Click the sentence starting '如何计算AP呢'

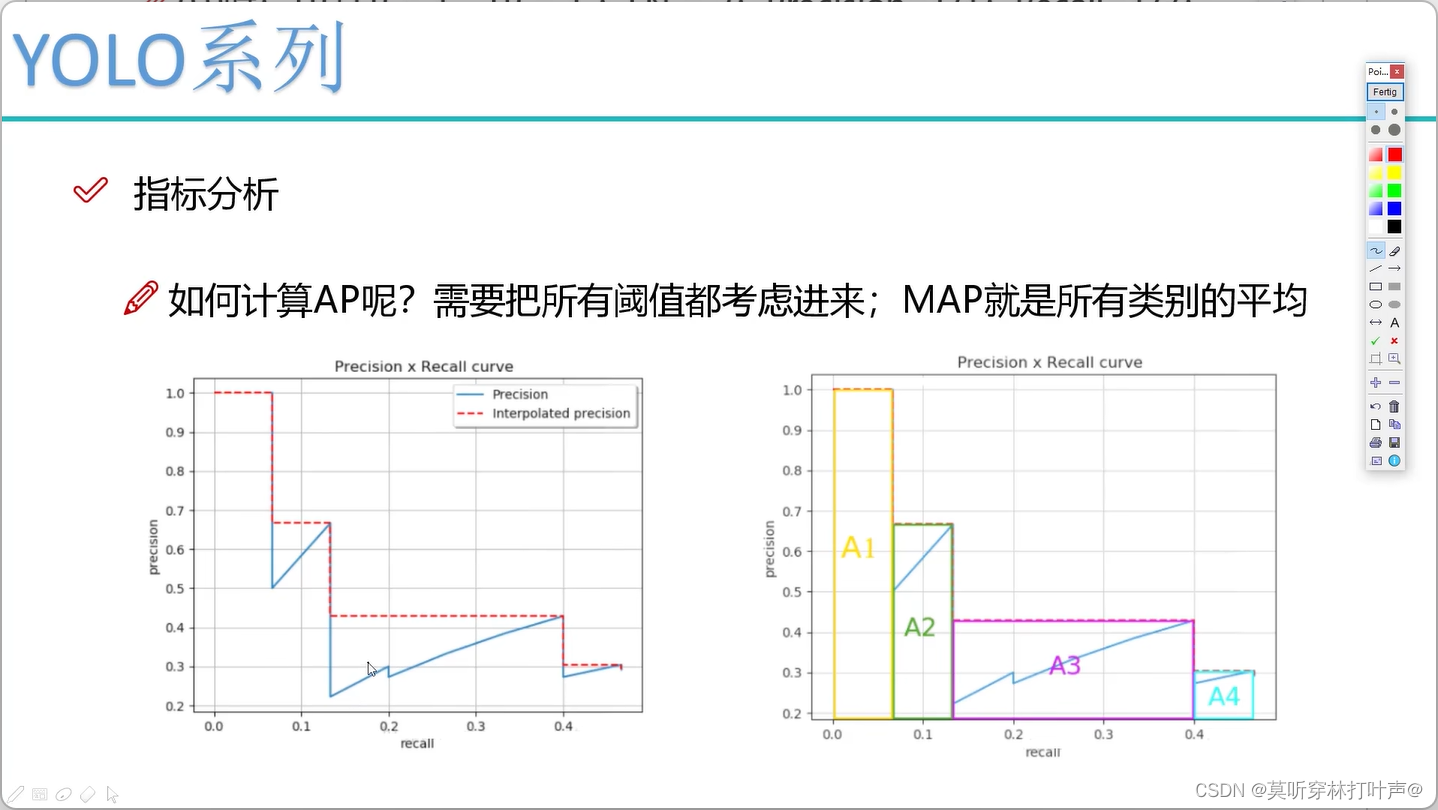coord(737,300)
